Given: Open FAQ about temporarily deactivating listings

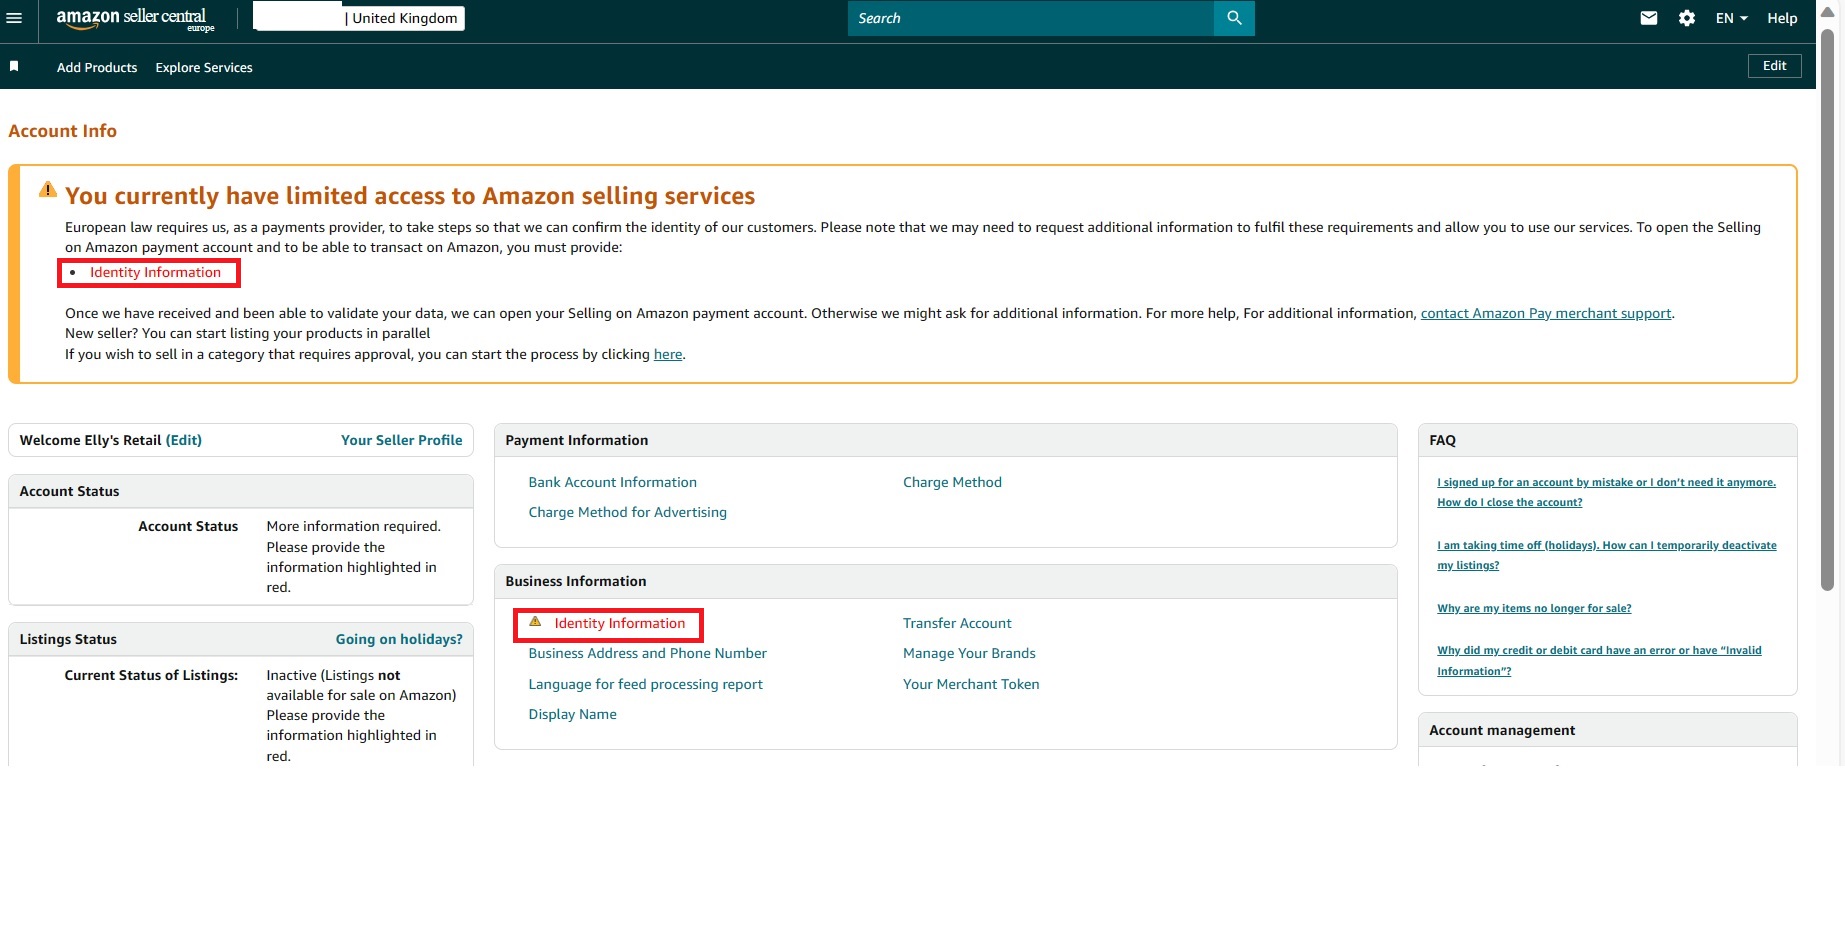Looking at the screenshot, I should (x=1606, y=555).
